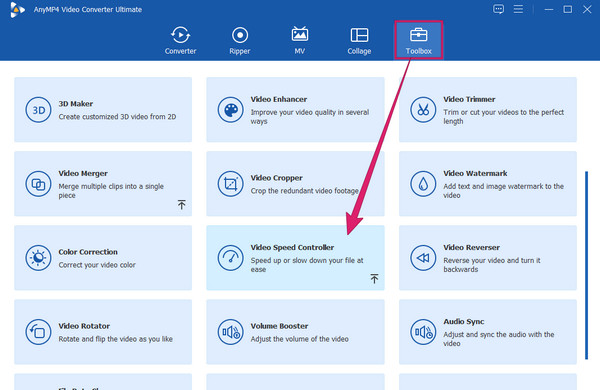
Task: Click 'Correct your video color' description
Action: pyautogui.click(x=97, y=265)
